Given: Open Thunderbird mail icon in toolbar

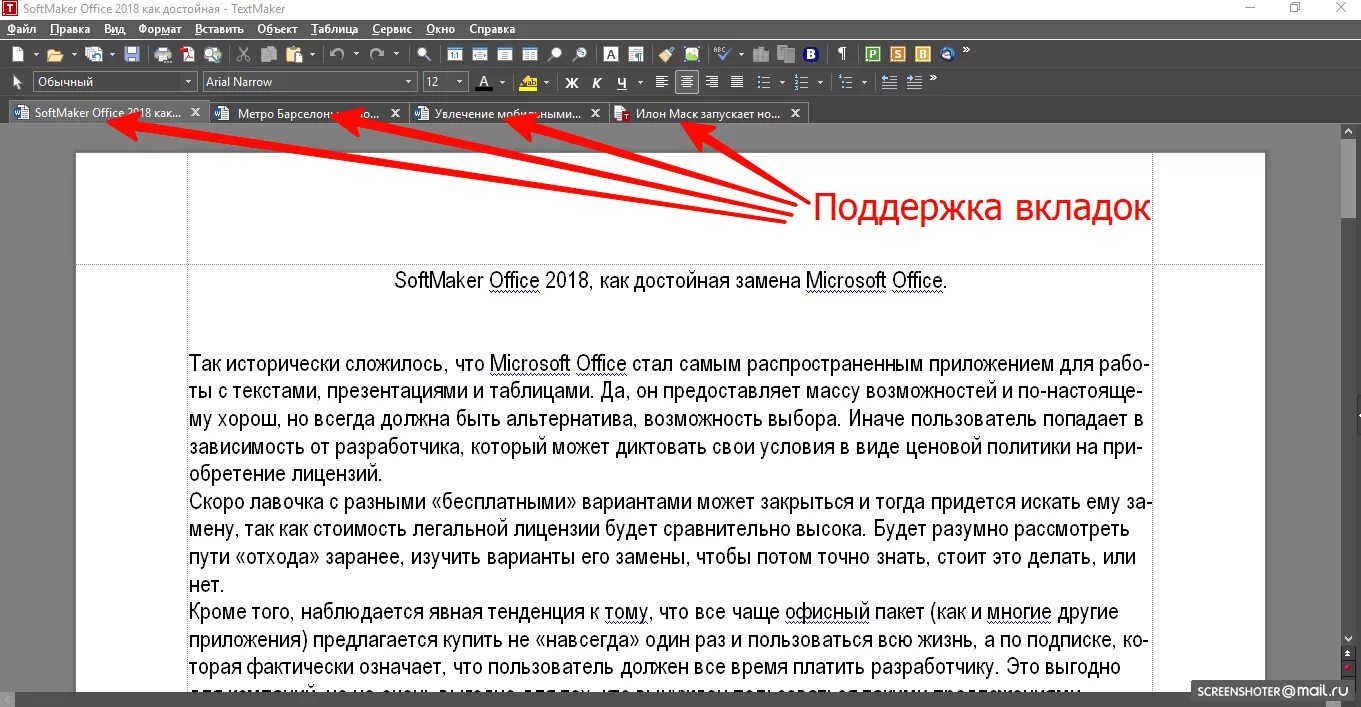Looking at the screenshot, I should pos(948,54).
